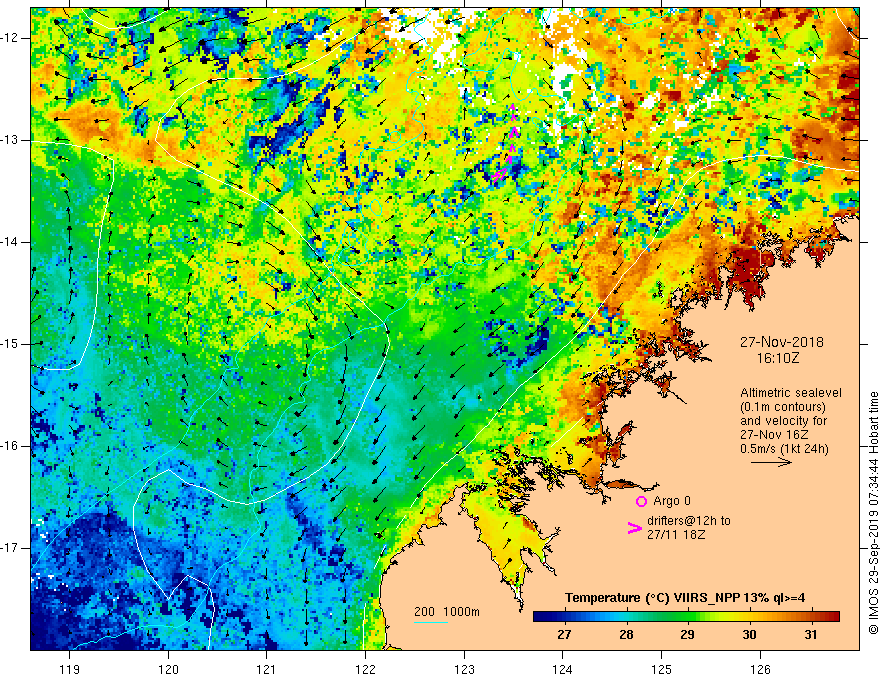880x680 pixels.
Task: Click the magenta drifter track on the map
Action: click(506, 141)
